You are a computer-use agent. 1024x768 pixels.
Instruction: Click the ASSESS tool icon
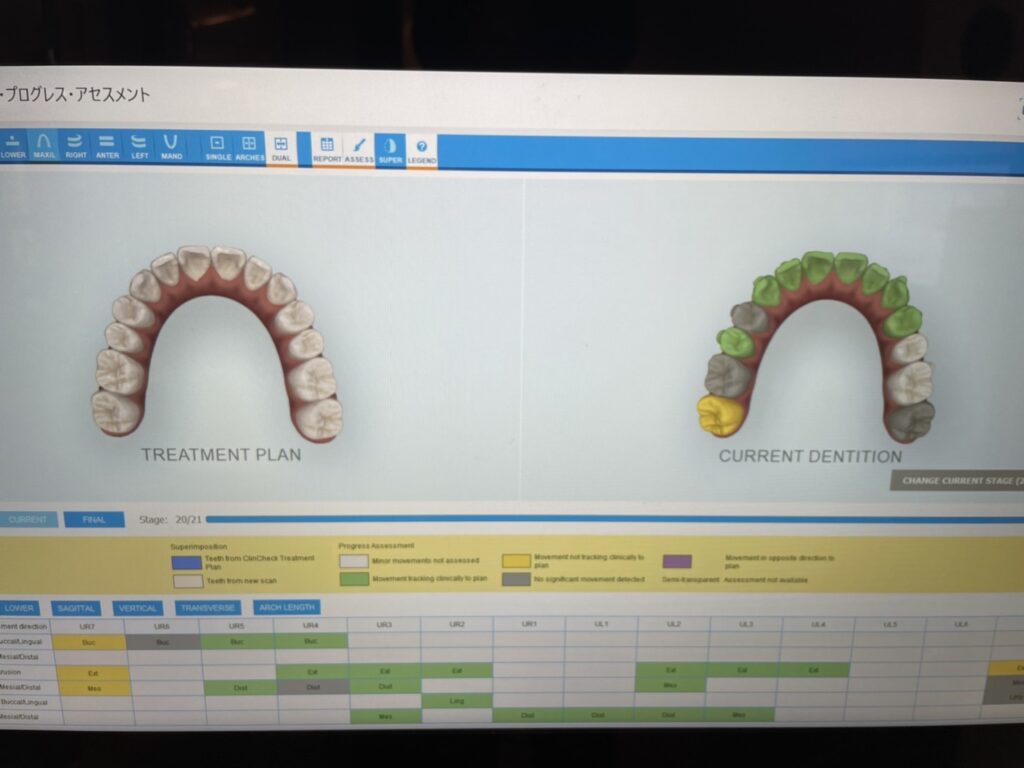359,150
